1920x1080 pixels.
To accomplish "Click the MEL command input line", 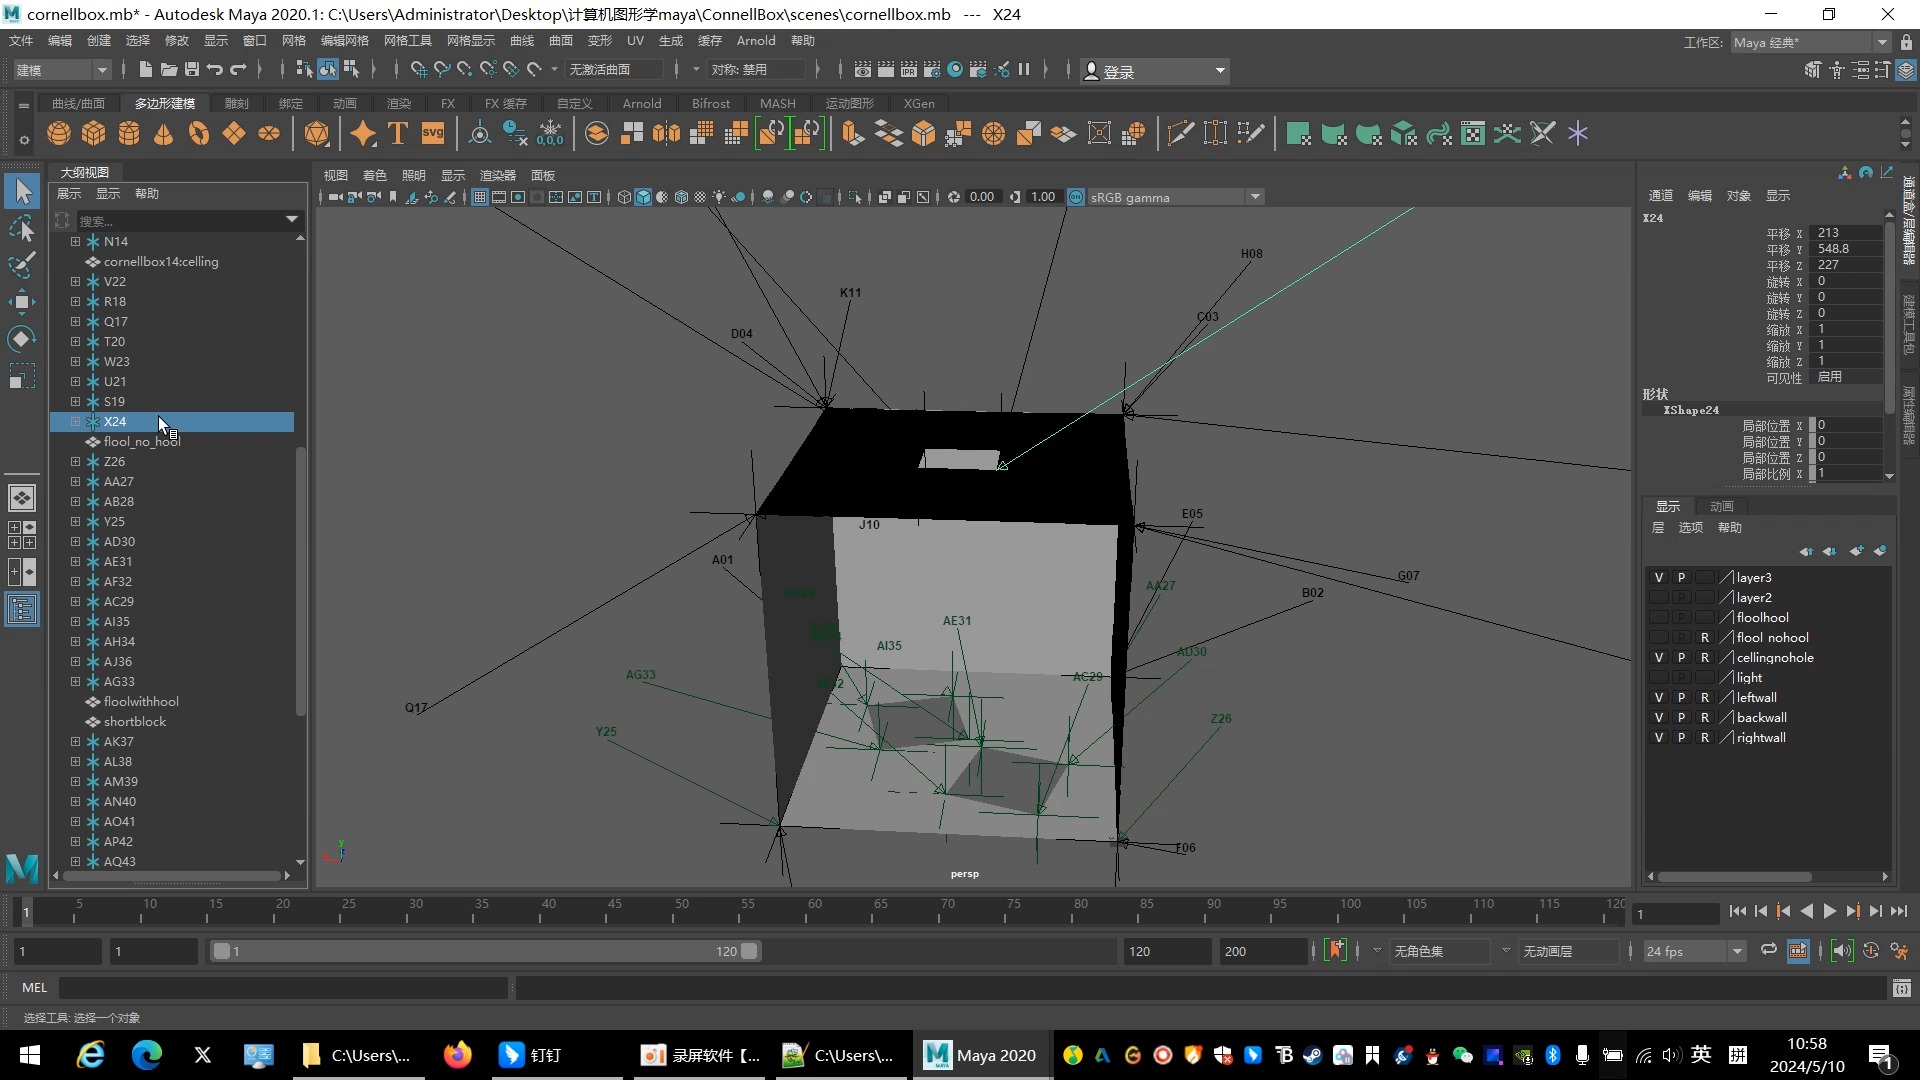I will 284,987.
